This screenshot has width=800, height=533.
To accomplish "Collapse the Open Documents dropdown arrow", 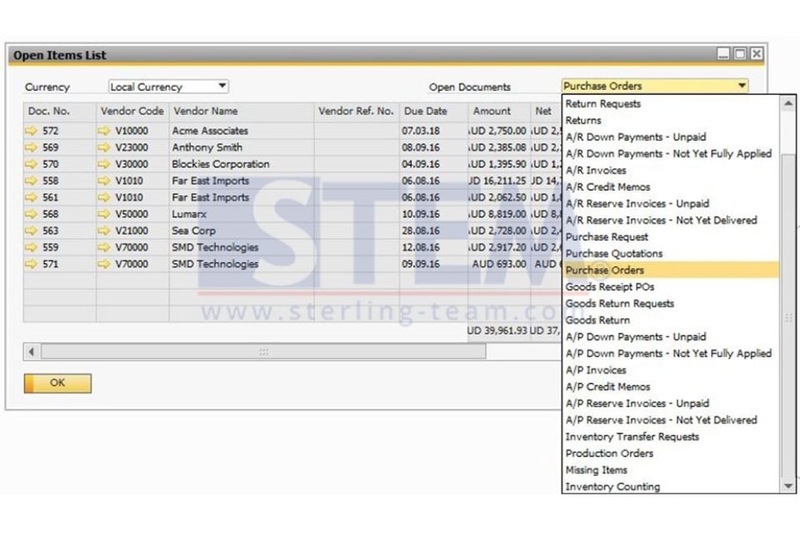I will tap(742, 86).
